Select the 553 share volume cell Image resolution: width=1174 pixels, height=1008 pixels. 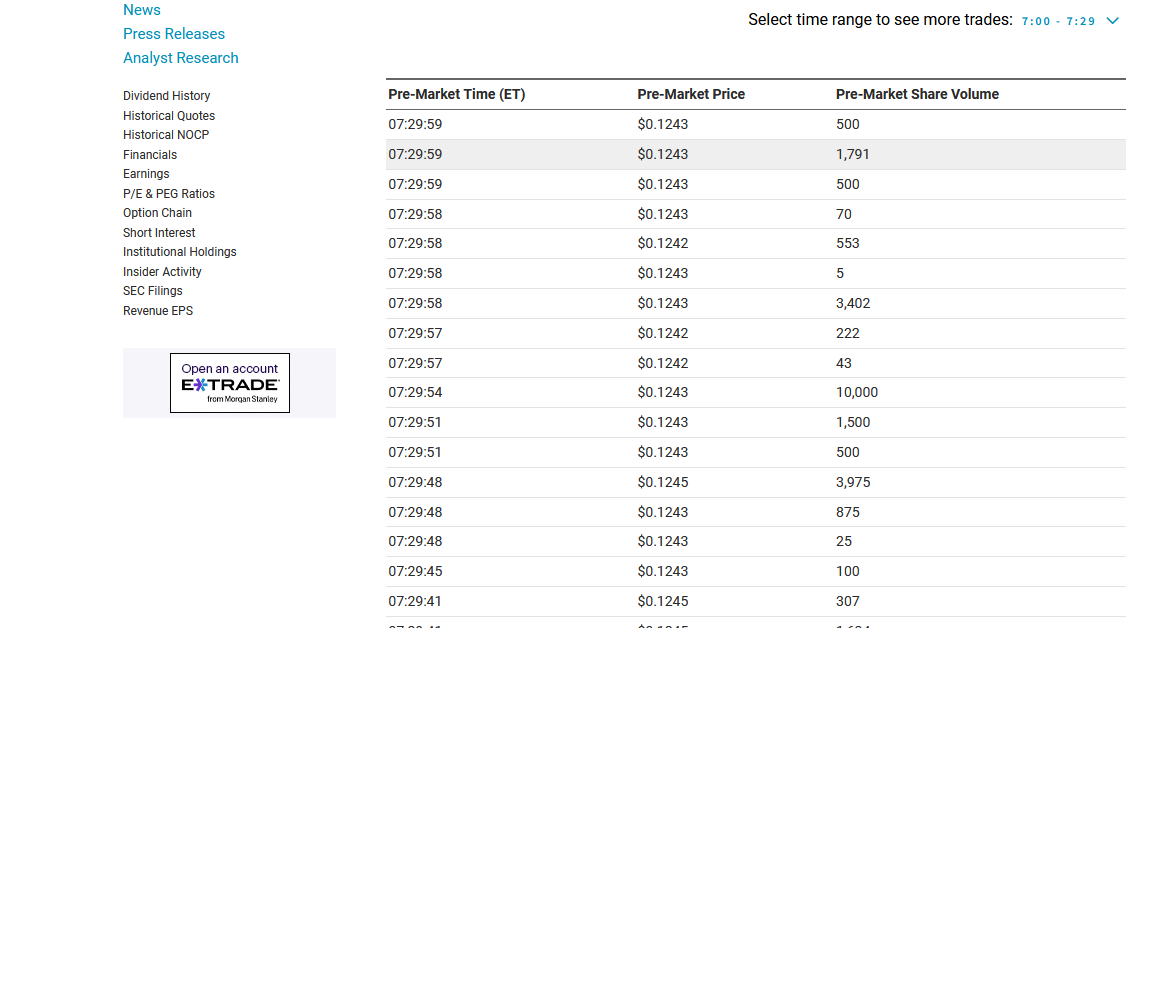click(848, 243)
